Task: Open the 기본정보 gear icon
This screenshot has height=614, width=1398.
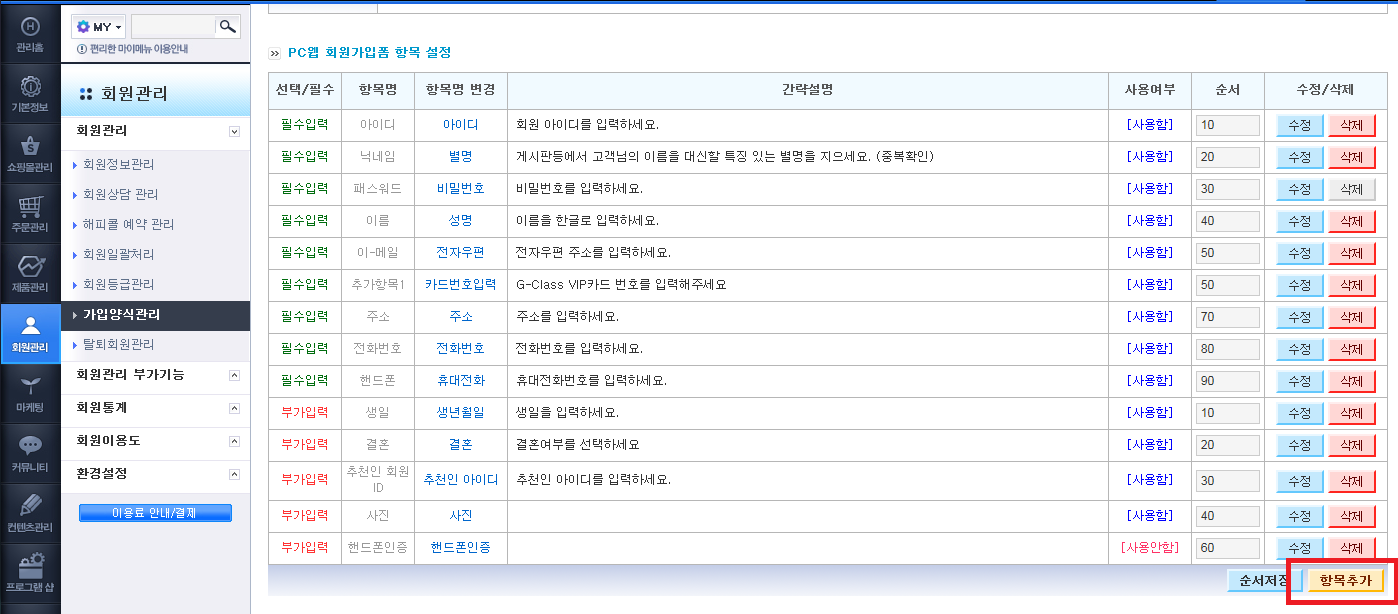Action: point(30,94)
